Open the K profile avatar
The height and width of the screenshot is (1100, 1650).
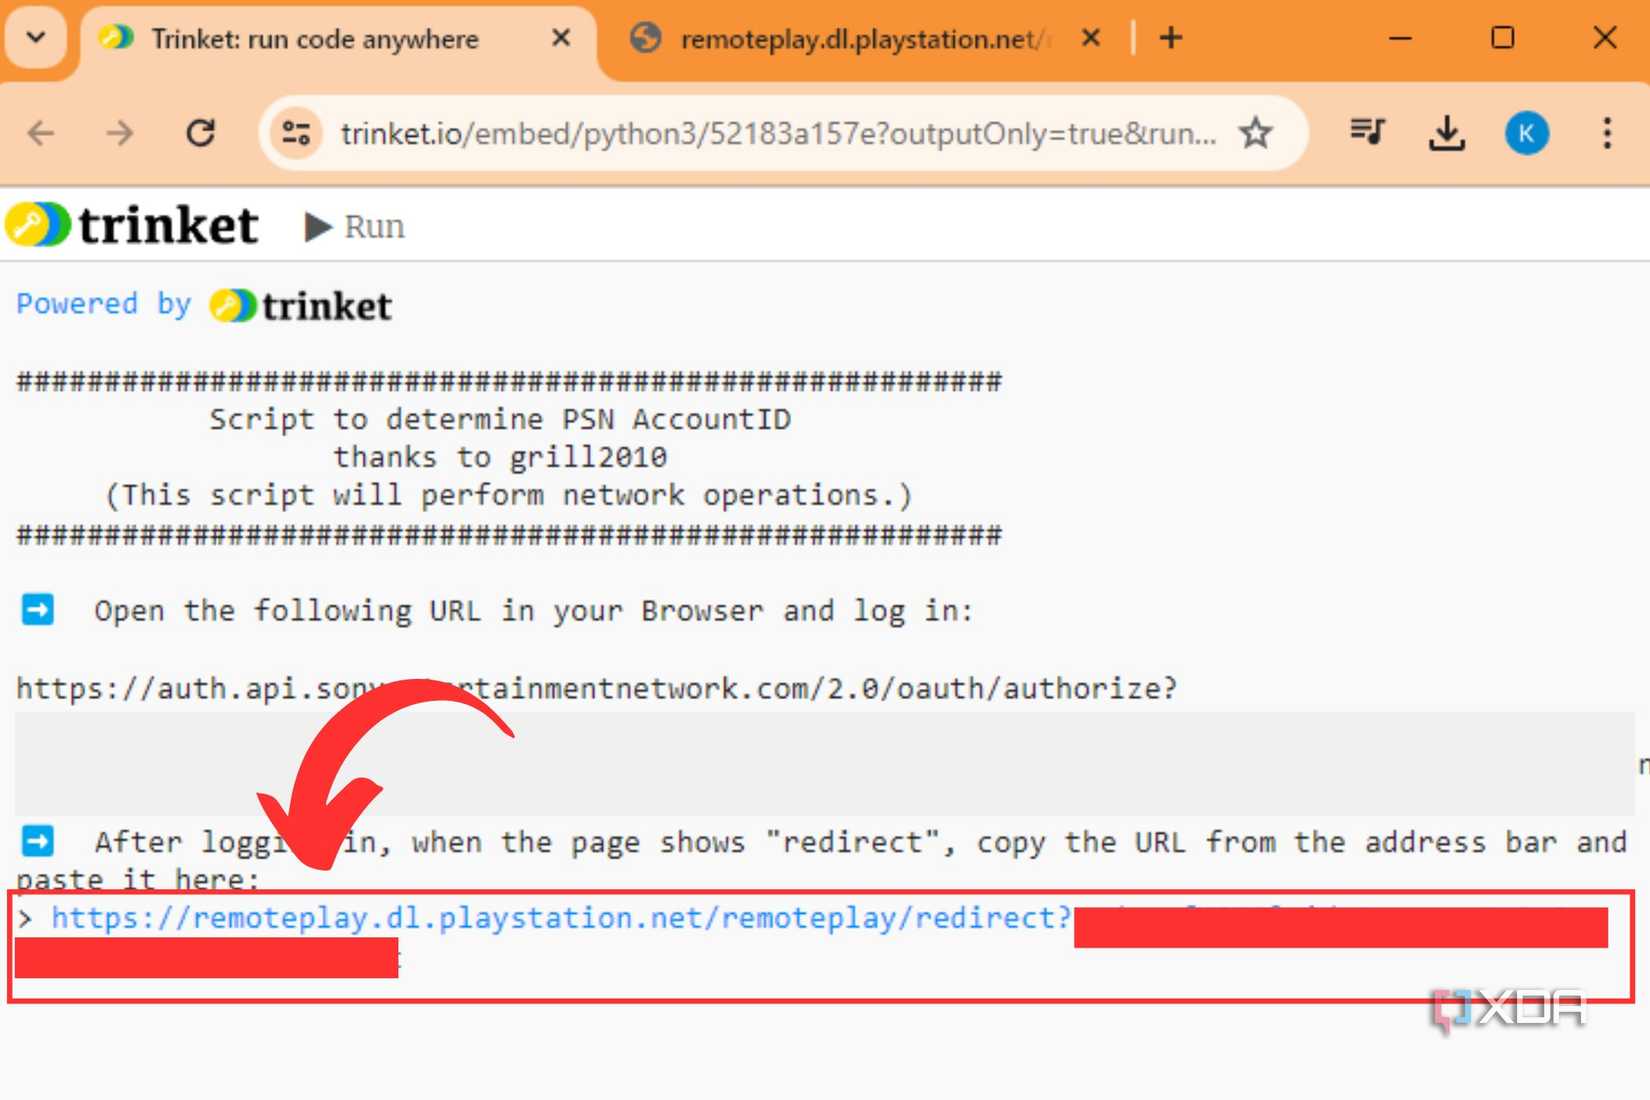pos(1527,133)
